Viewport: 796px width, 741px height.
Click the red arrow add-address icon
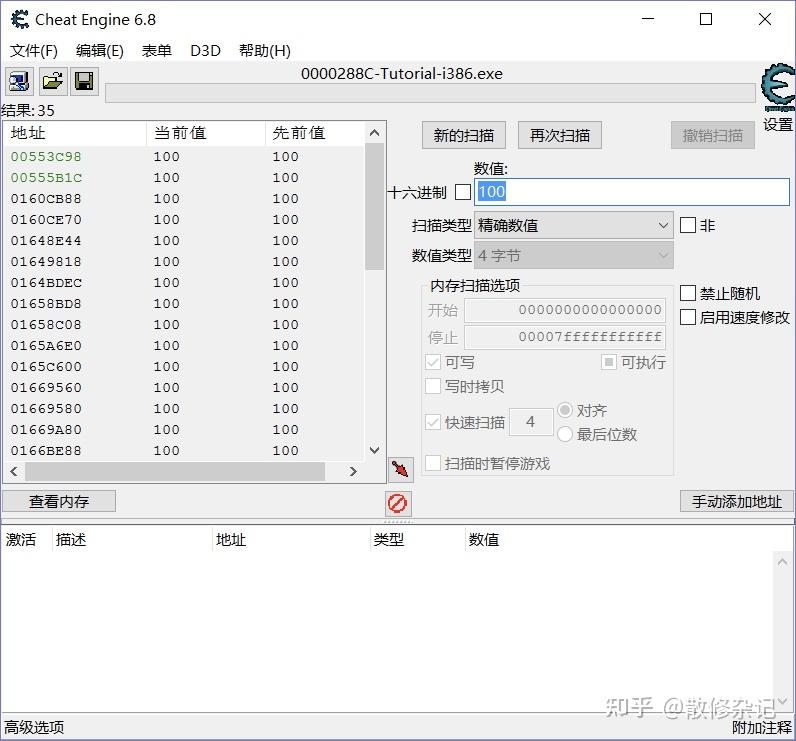(401, 469)
